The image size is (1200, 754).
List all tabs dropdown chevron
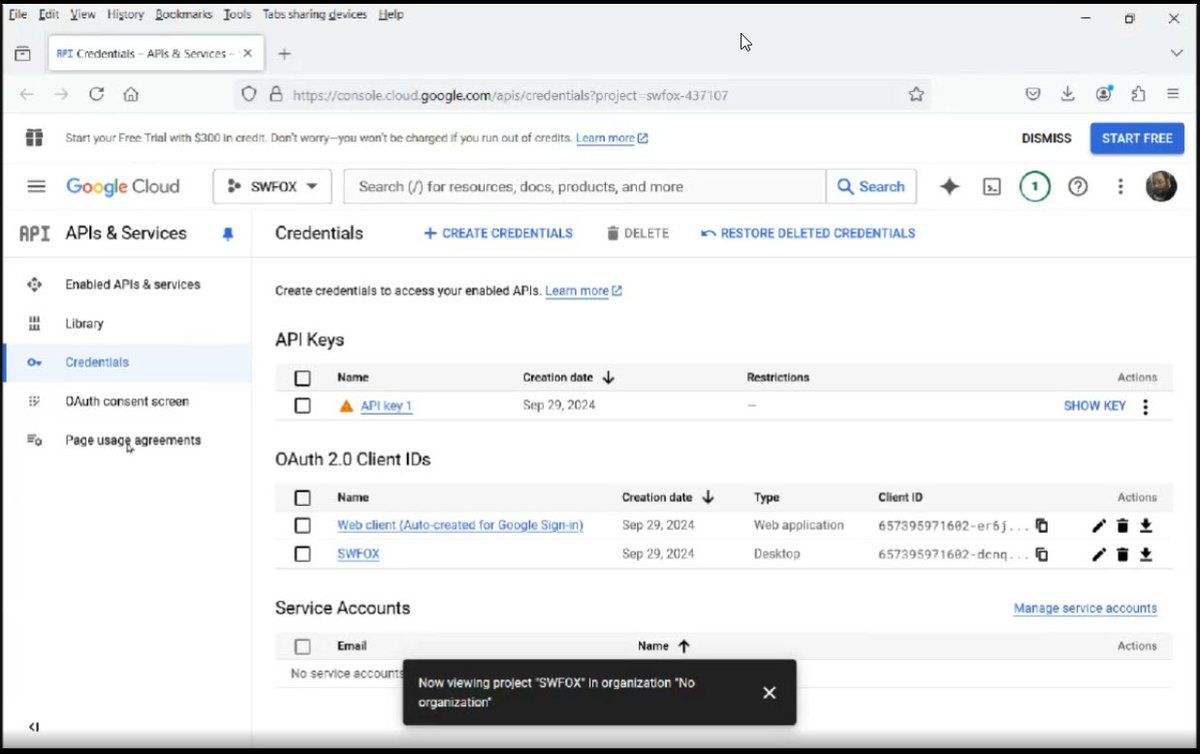tap(1176, 53)
